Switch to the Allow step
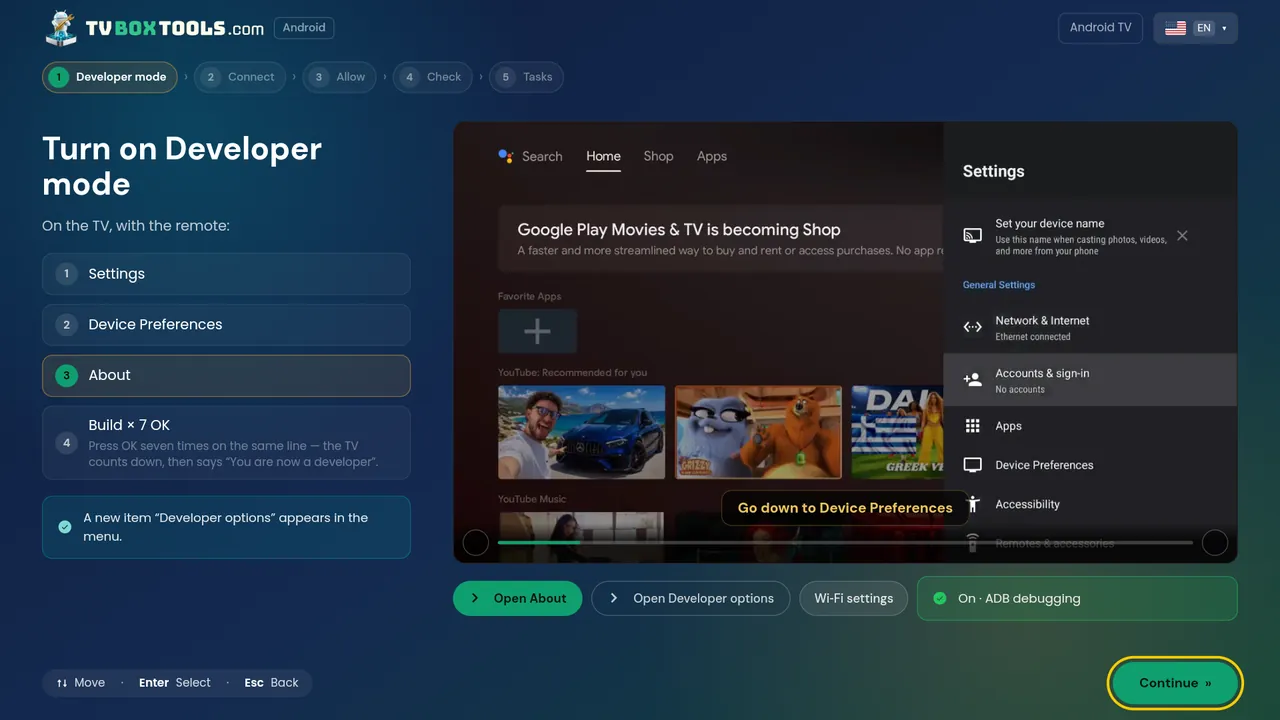Image resolution: width=1280 pixels, height=720 pixels. coord(340,77)
